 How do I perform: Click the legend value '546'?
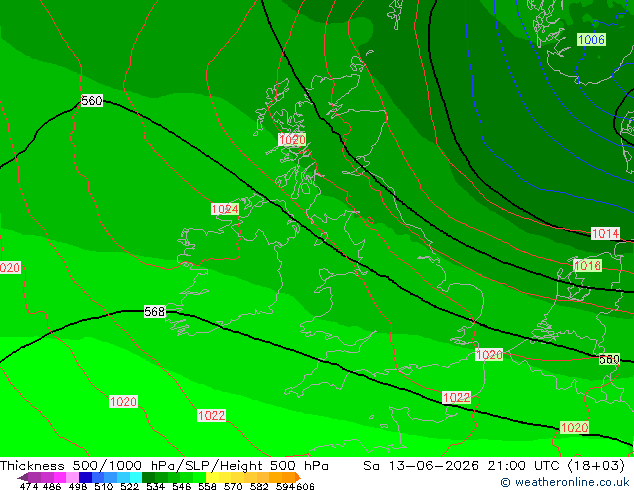(182, 486)
